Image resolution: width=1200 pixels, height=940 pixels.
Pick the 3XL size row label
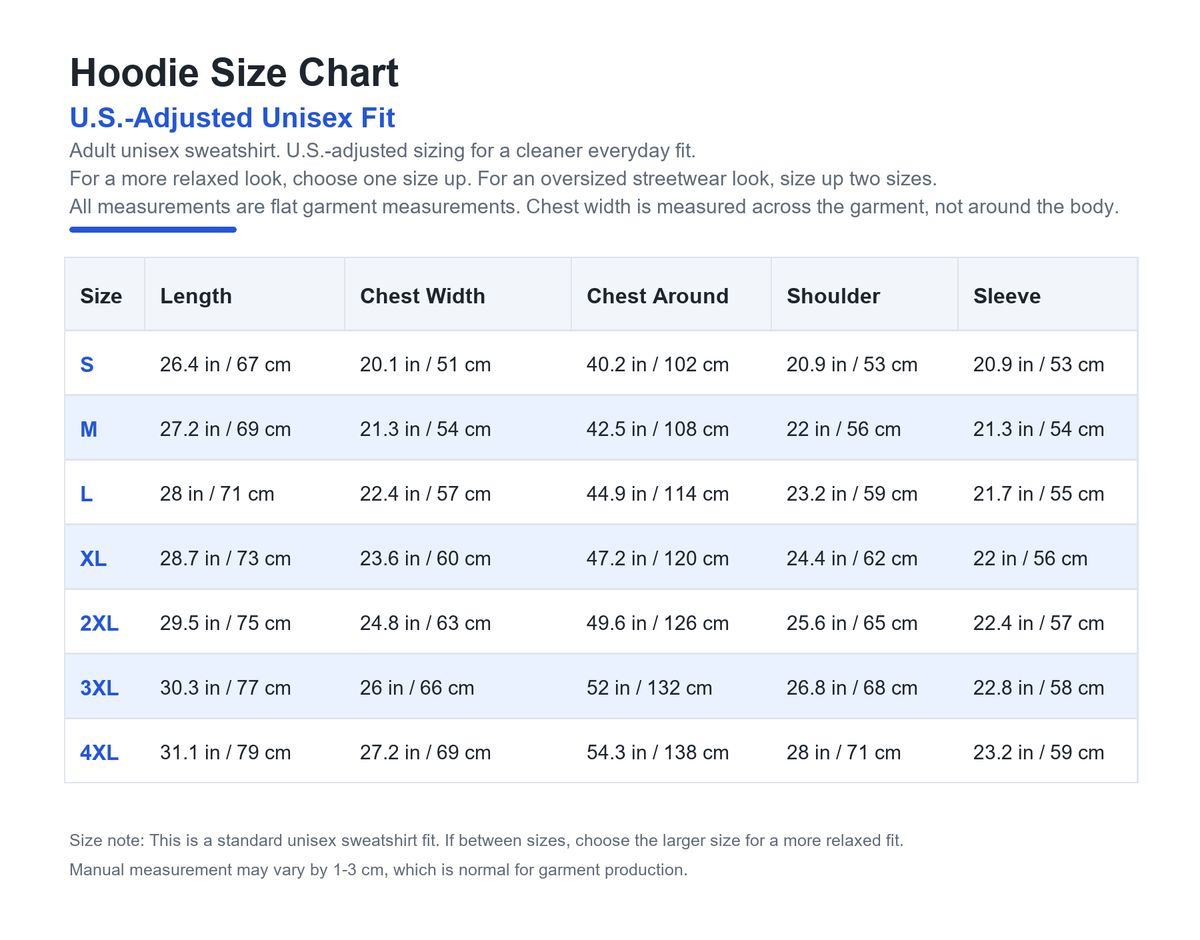click(99, 688)
